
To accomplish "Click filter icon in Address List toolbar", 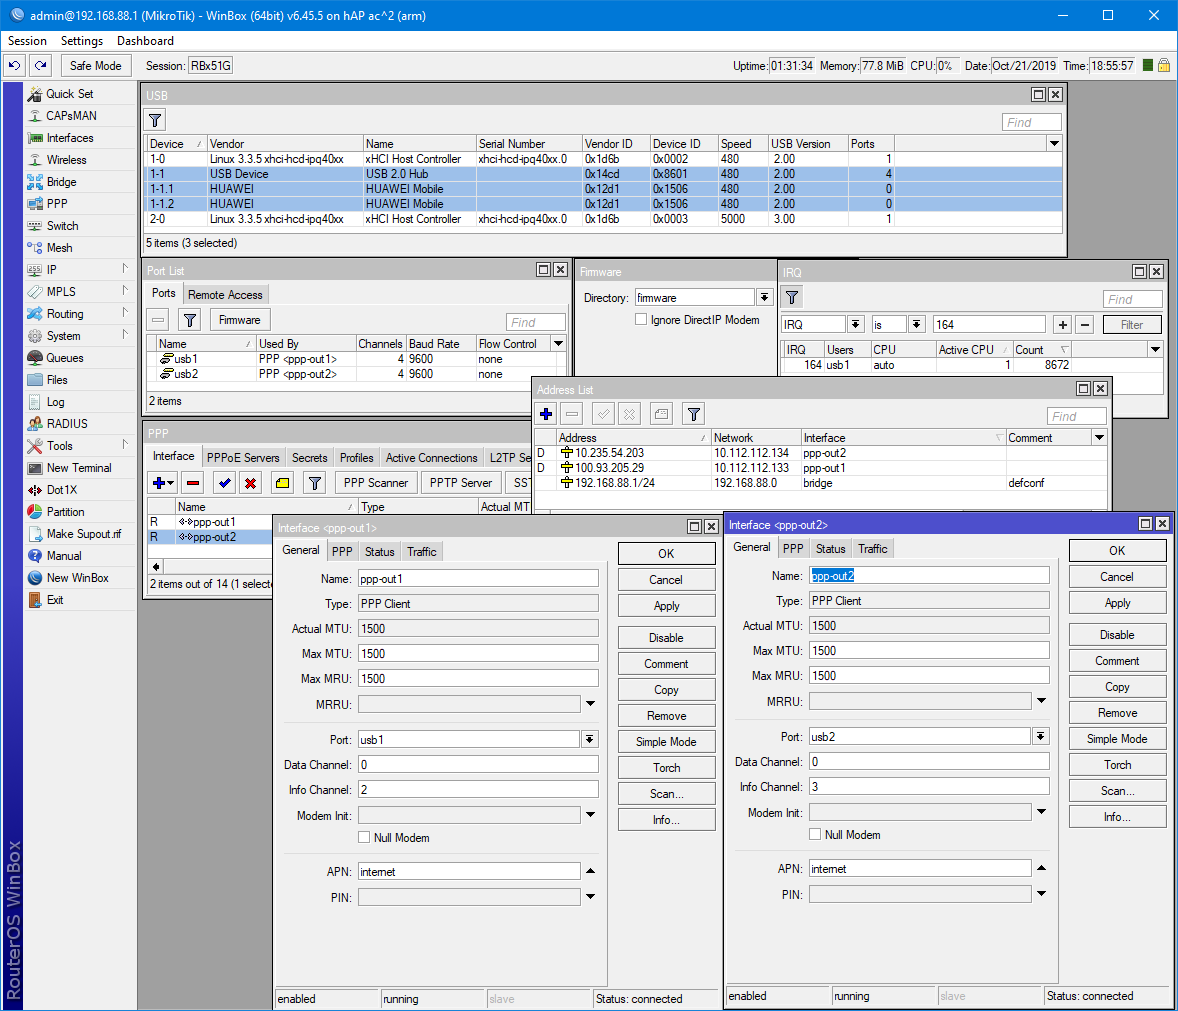I will tap(693, 414).
